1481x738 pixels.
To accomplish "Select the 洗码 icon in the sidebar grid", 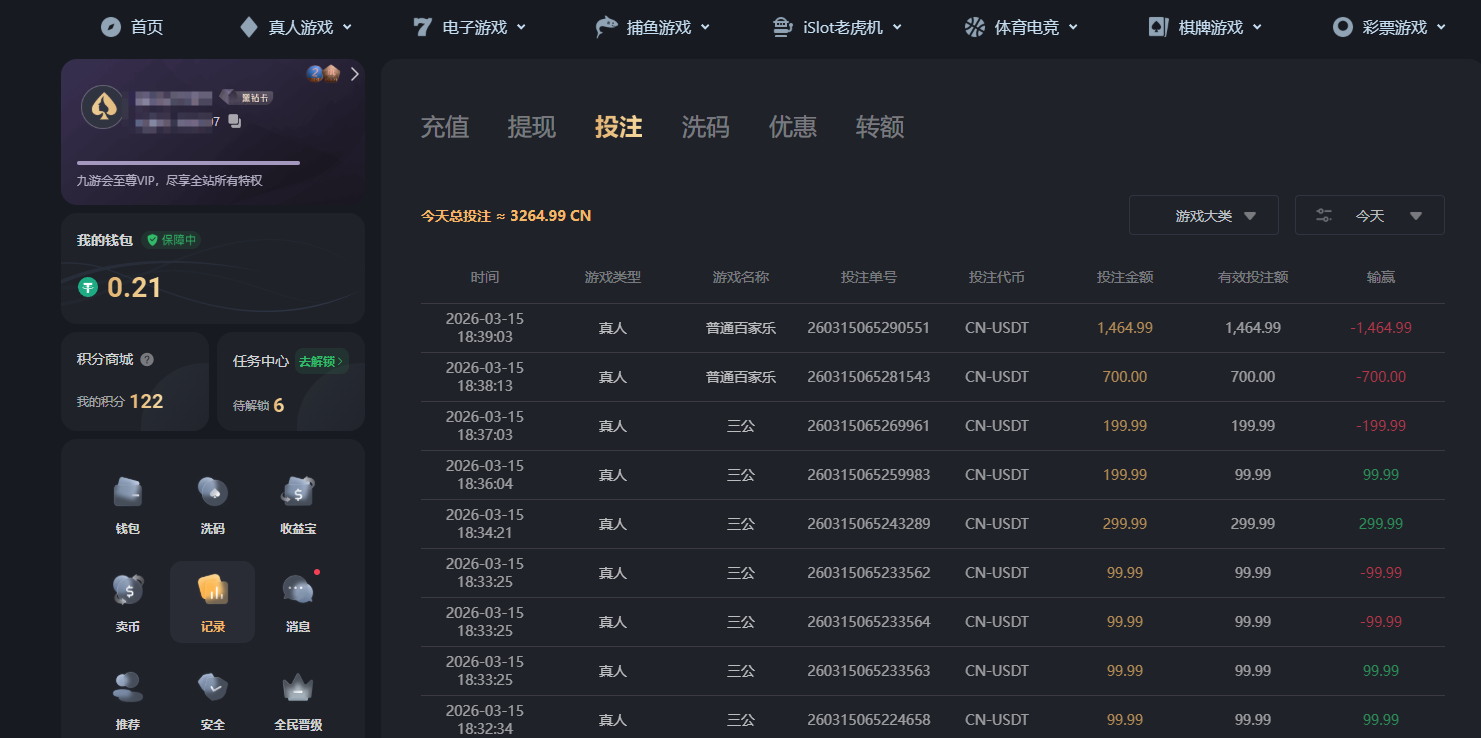I will (x=212, y=505).
